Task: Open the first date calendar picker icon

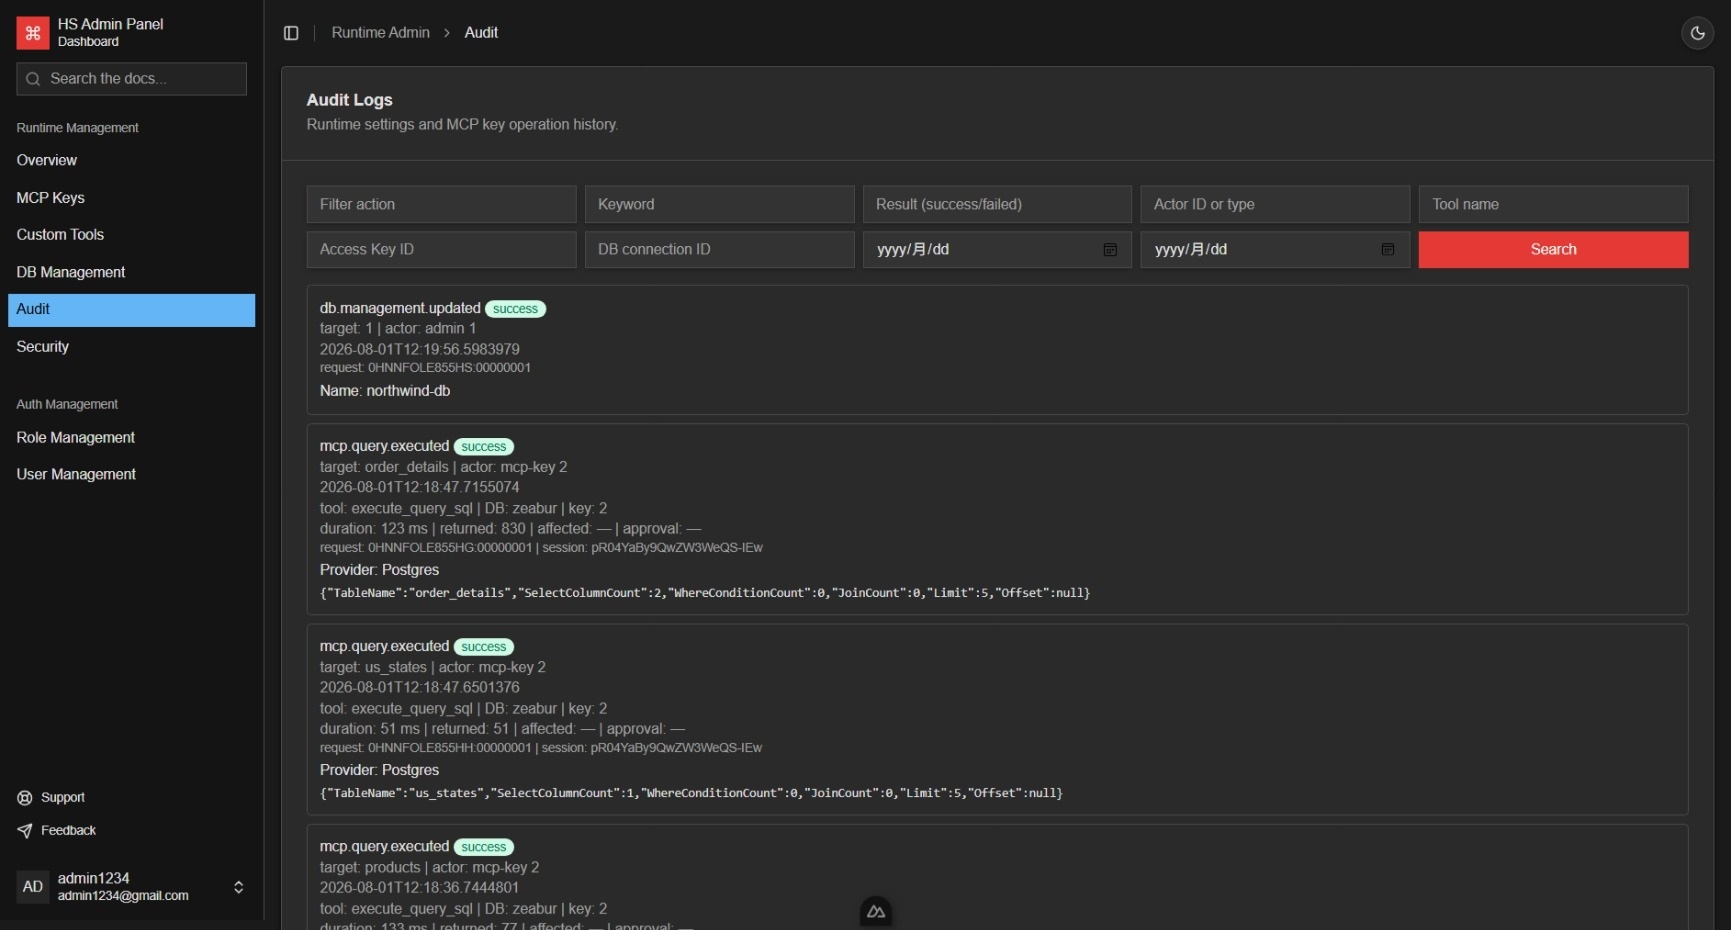Action: (x=1110, y=250)
